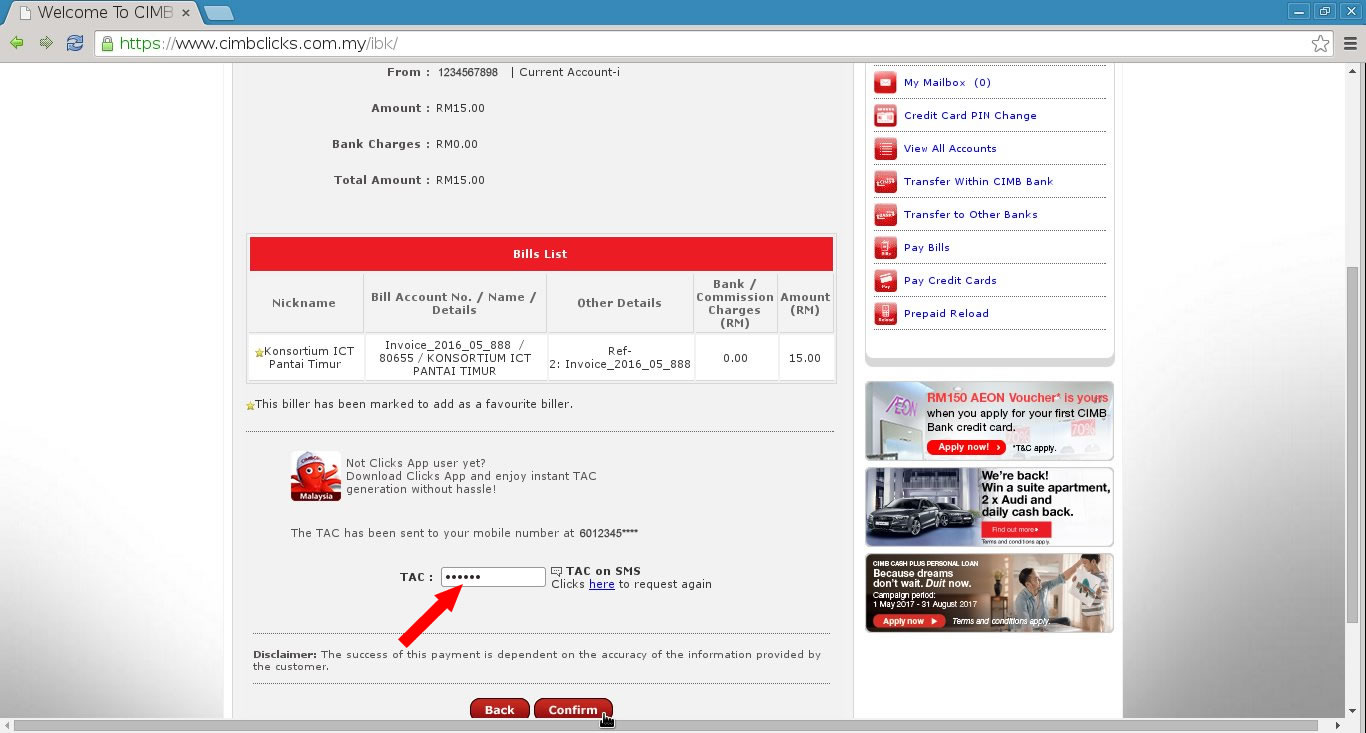Click the Confirm button
This screenshot has height=733, width=1366.
573,709
